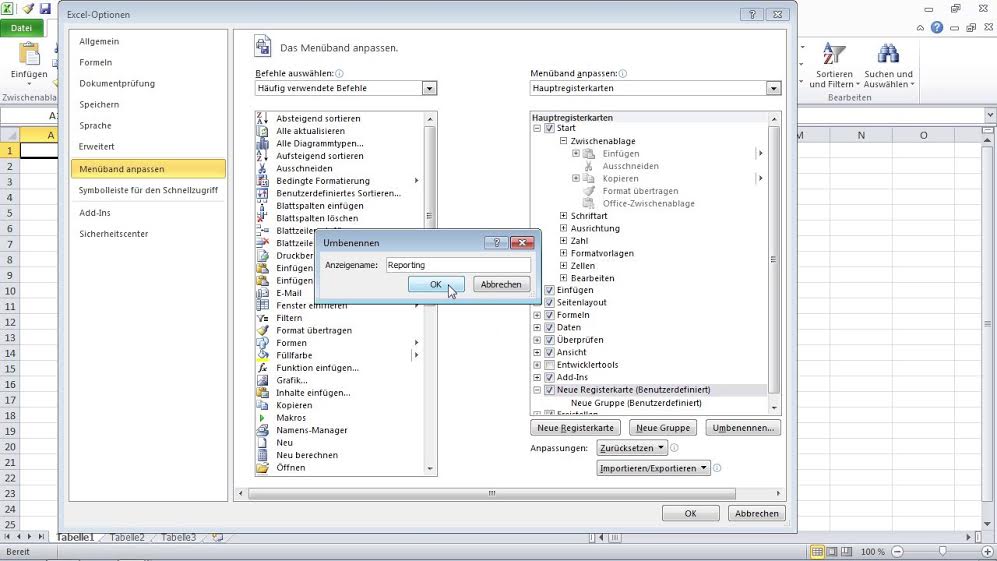Click the Absteigend sortieren command icon
The width and height of the screenshot is (997, 561).
(262, 118)
